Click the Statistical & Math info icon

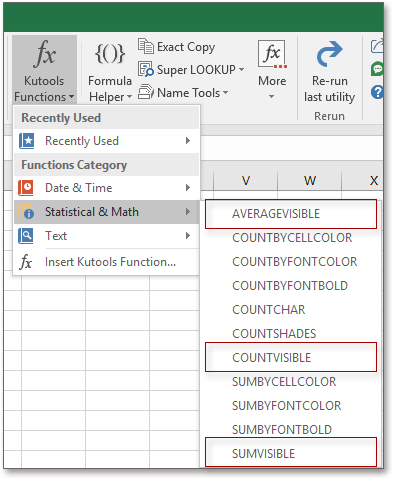26,212
